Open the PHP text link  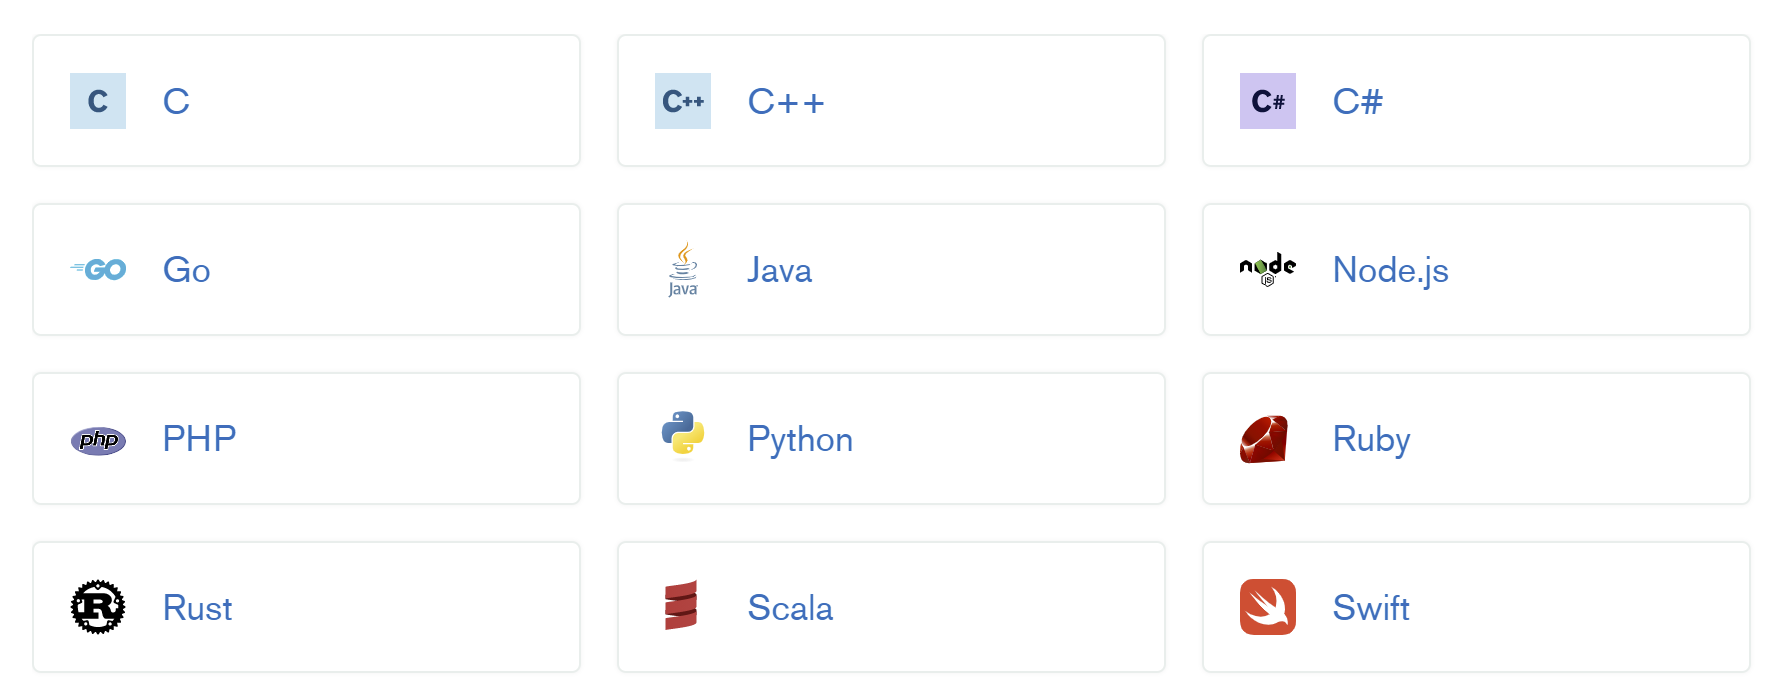(199, 439)
